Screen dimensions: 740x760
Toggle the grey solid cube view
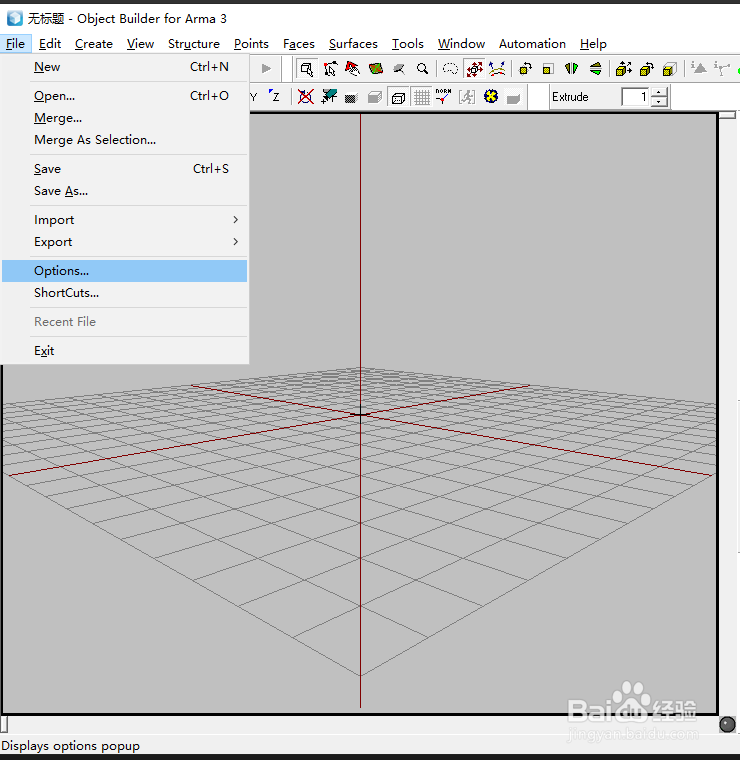click(375, 97)
